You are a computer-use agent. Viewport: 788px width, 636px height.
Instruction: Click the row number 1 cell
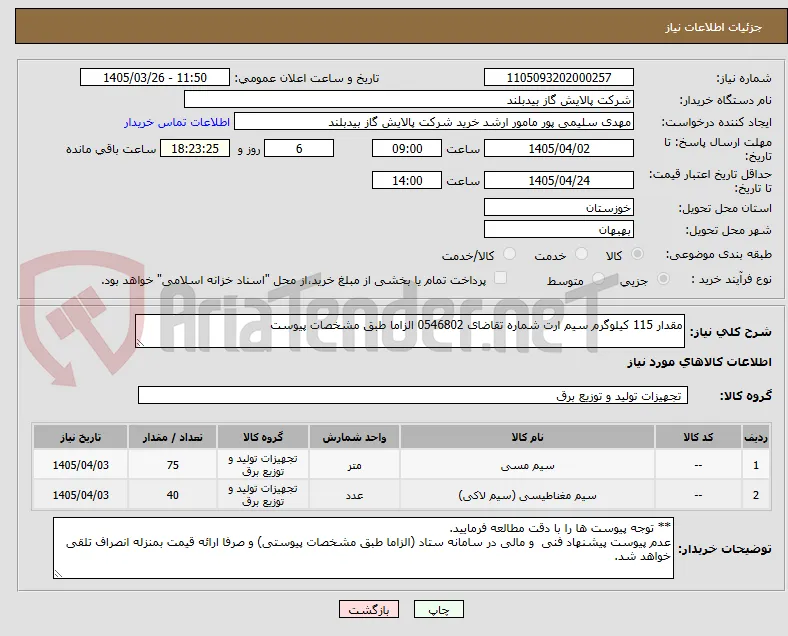[x=755, y=465]
